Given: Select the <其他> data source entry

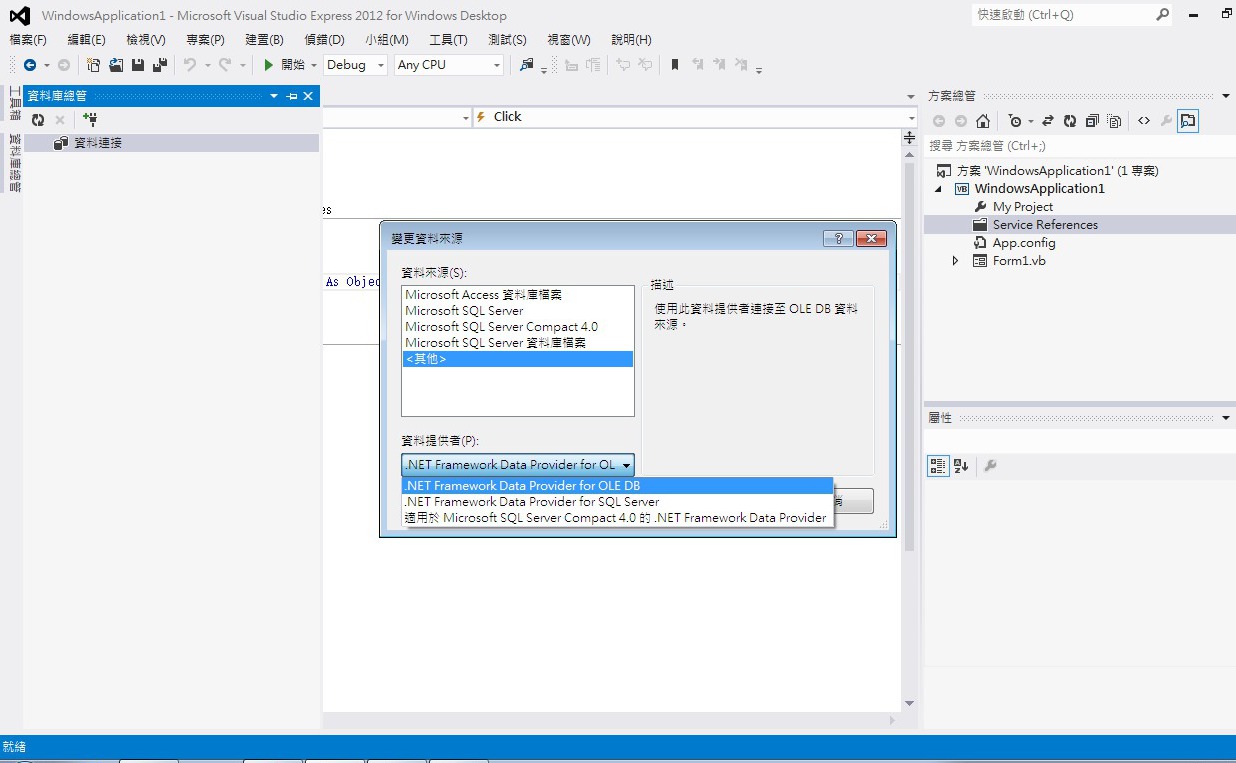Looking at the screenshot, I should [x=518, y=359].
